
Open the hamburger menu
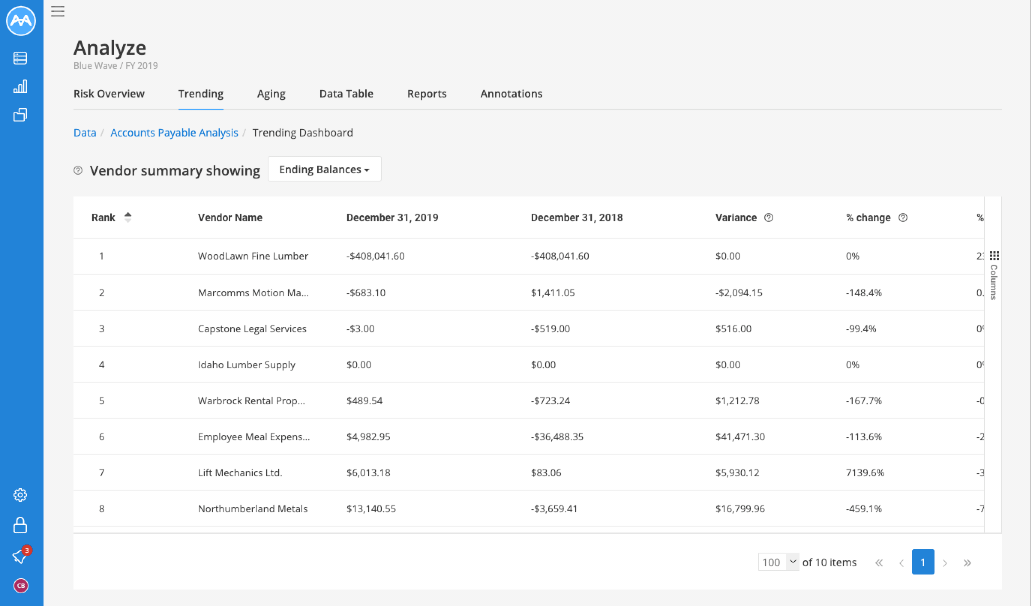point(58,11)
